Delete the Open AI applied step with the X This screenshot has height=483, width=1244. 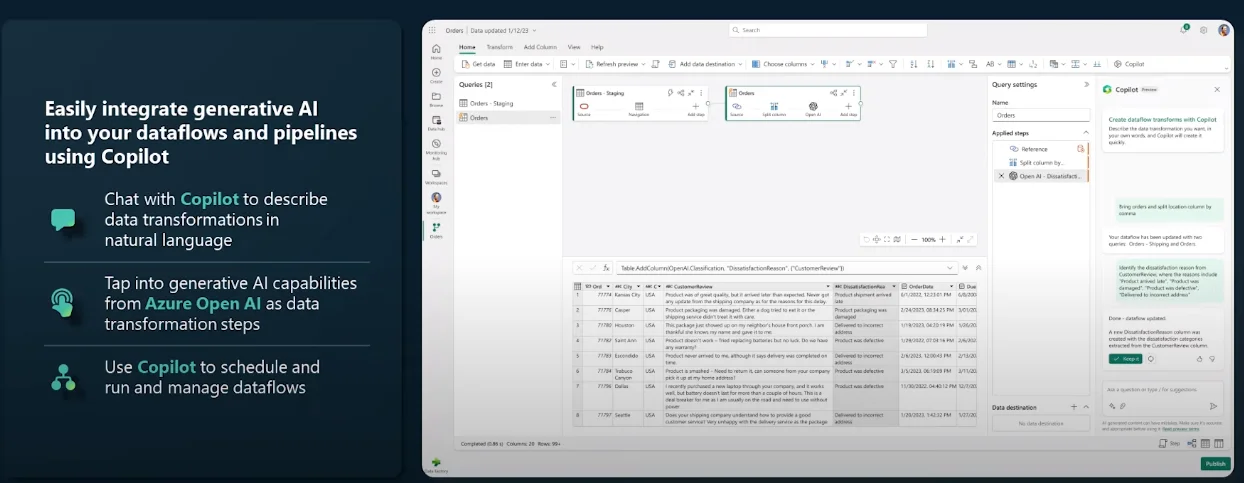point(1001,176)
